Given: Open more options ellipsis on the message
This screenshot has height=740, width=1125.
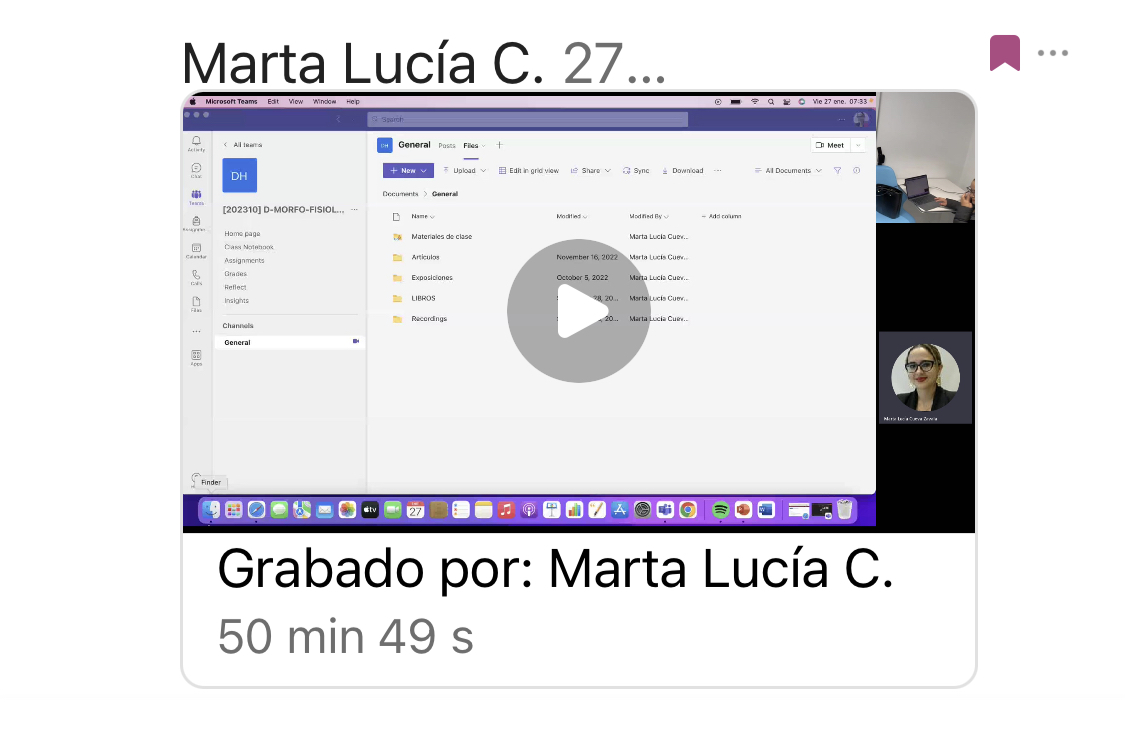Looking at the screenshot, I should pyautogui.click(x=1053, y=53).
